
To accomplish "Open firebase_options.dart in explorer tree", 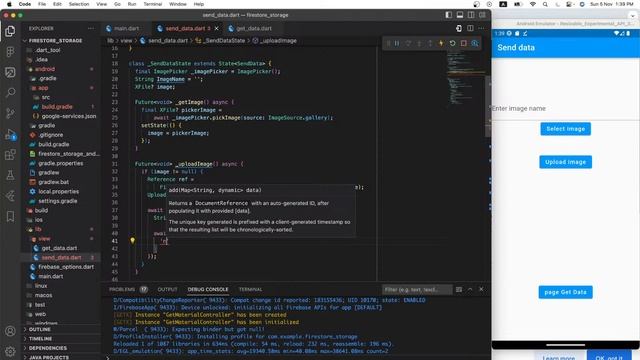I will (x=66, y=267).
